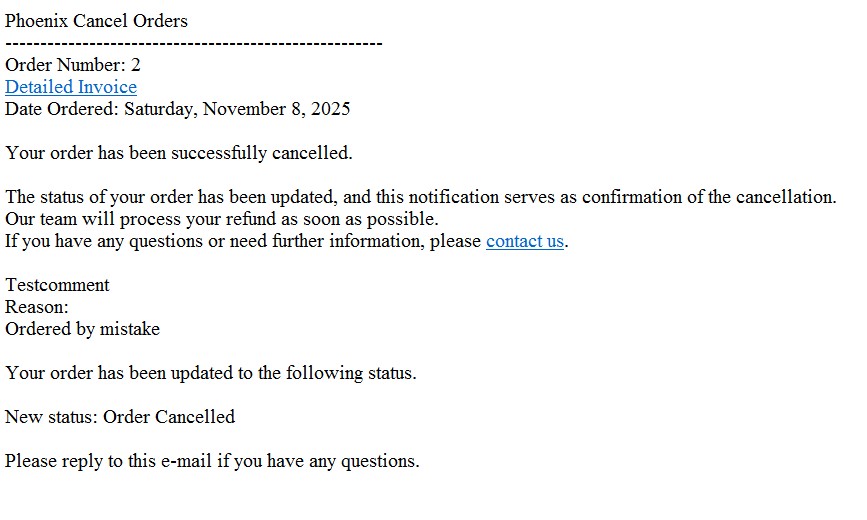Open the Detailed Invoice link
Viewport: 867px width, 520px height.
pos(71,87)
